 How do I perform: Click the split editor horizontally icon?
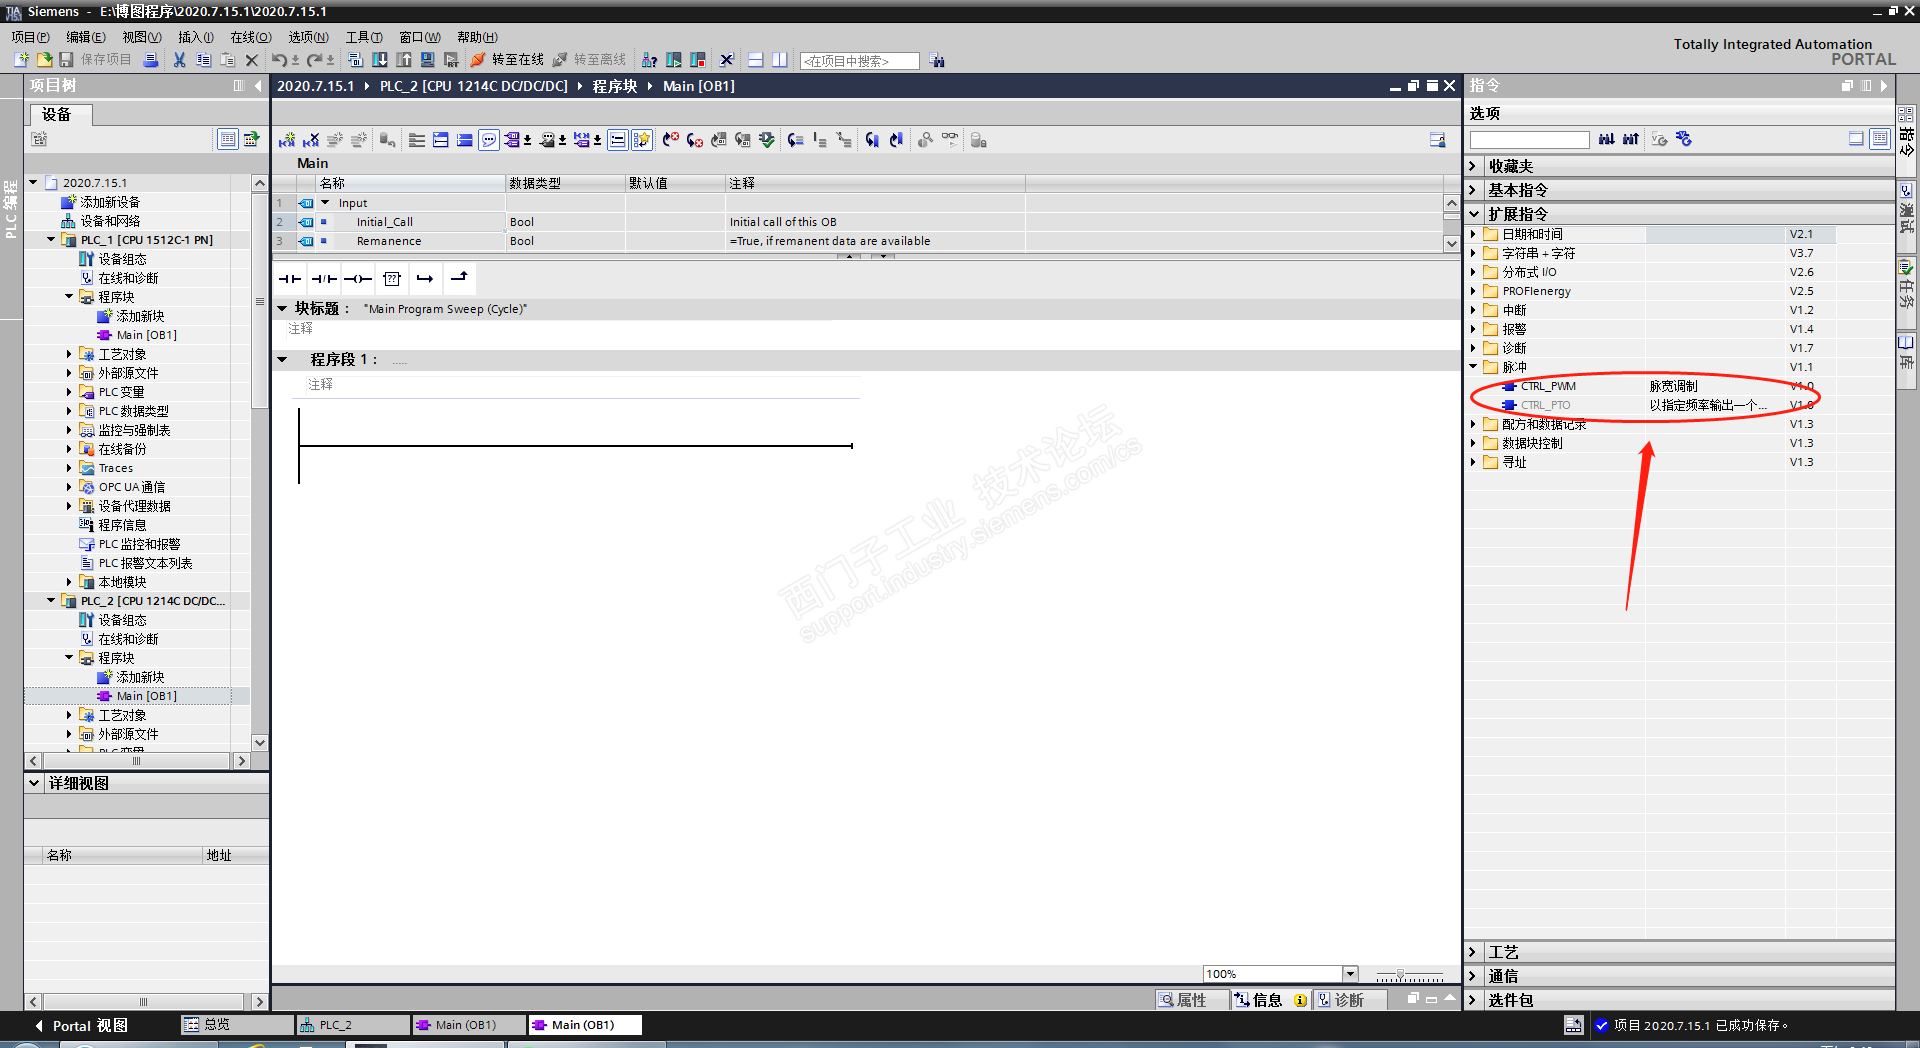(756, 60)
